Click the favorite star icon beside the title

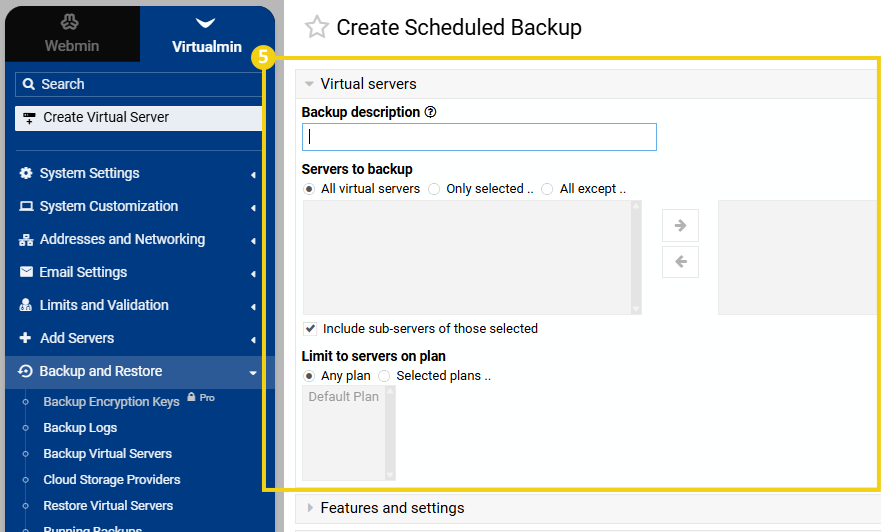coord(316,28)
